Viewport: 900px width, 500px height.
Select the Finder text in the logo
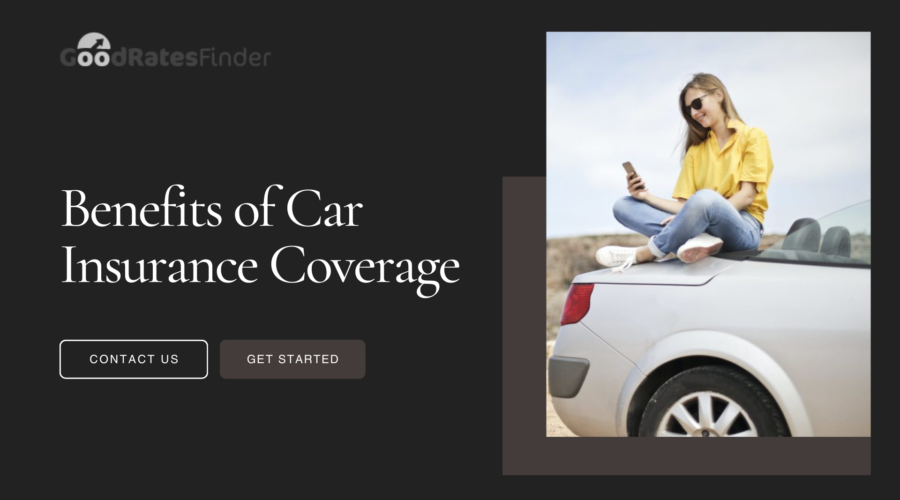[x=235, y=57]
